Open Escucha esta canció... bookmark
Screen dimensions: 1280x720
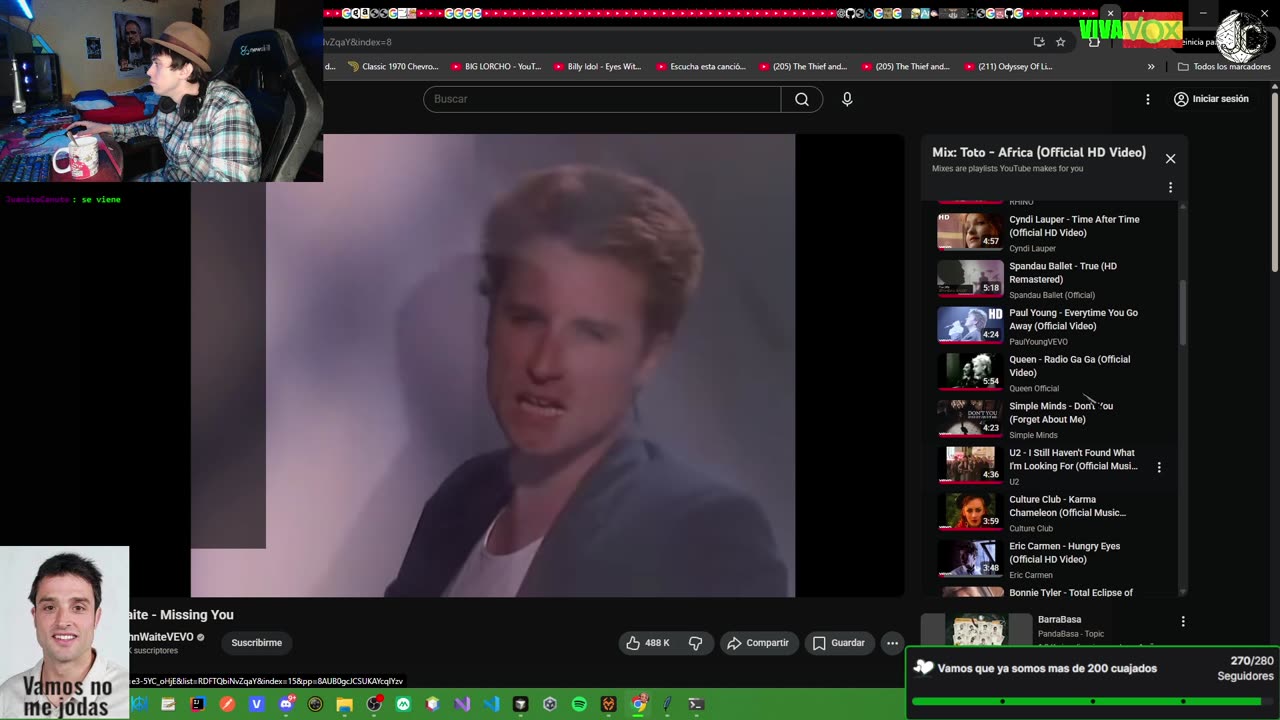[x=701, y=66]
